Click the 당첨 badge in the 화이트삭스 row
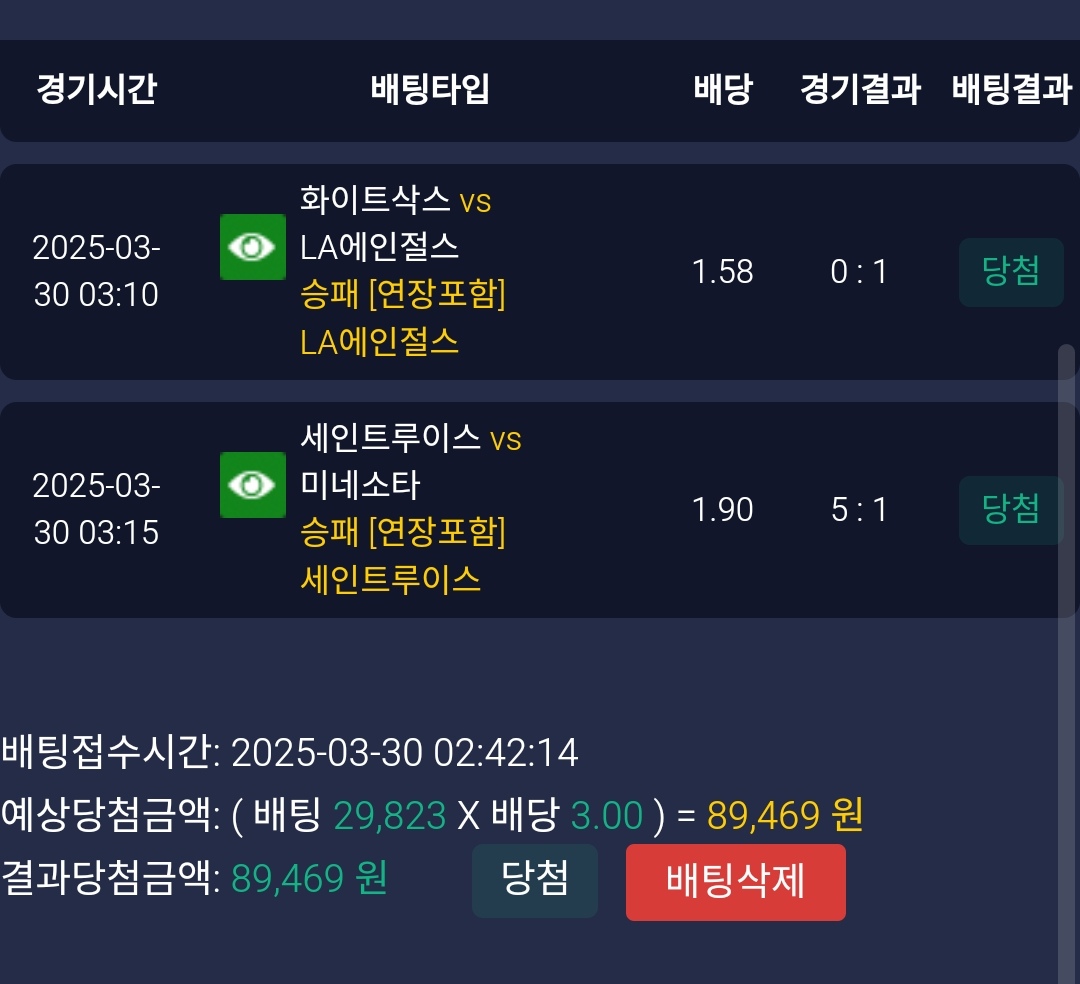 coord(1011,272)
